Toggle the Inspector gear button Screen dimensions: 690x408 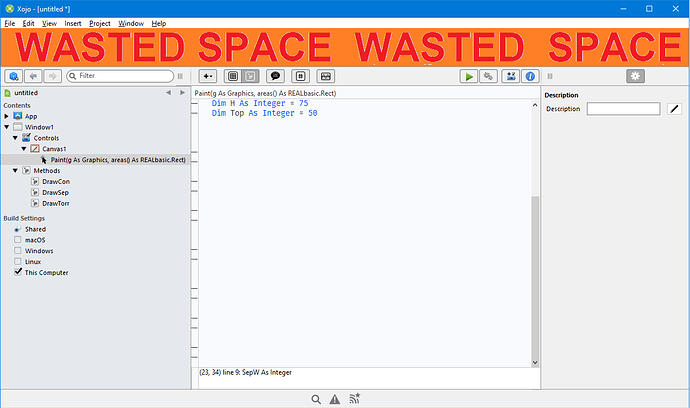tap(635, 76)
